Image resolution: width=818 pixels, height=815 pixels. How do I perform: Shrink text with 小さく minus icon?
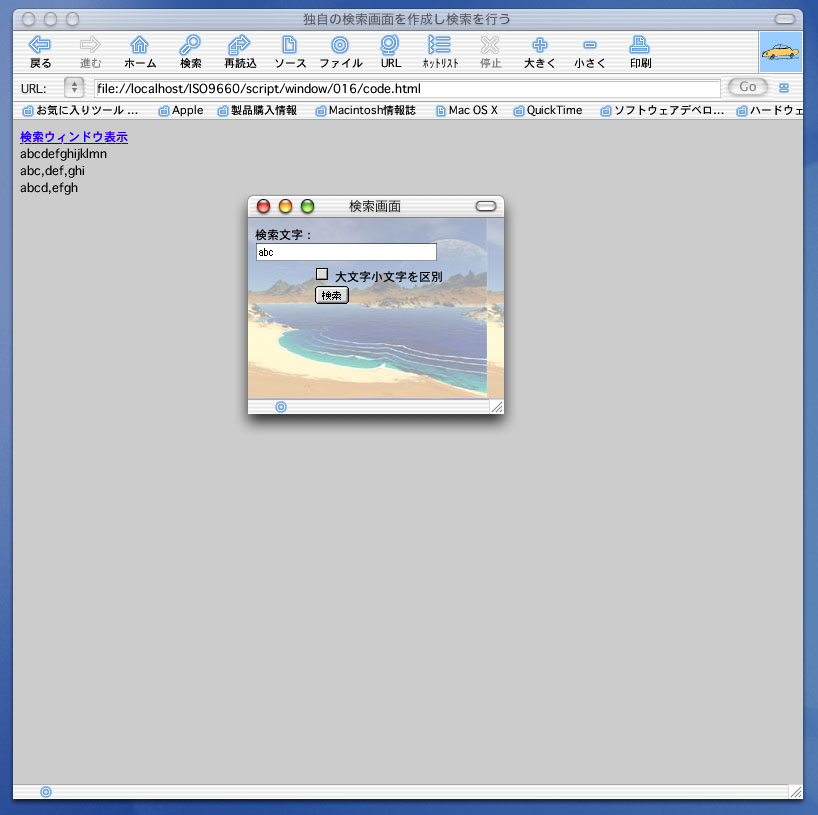pyautogui.click(x=590, y=45)
